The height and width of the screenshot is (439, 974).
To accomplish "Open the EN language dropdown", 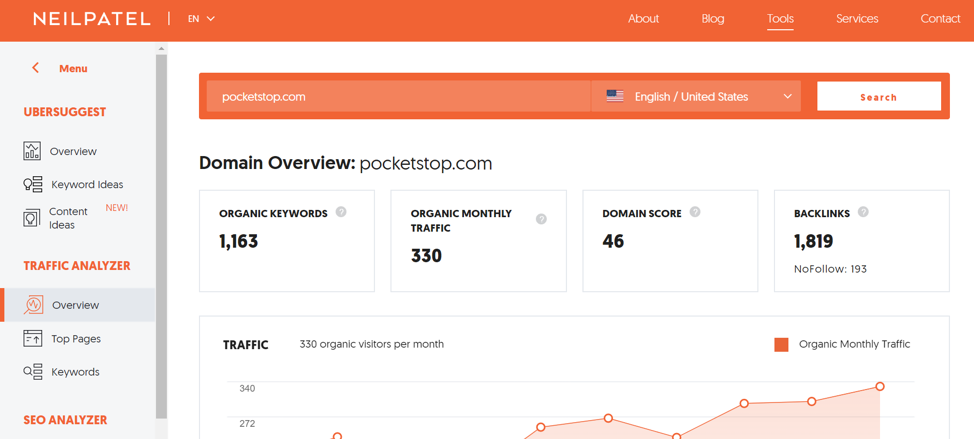I will click(201, 19).
